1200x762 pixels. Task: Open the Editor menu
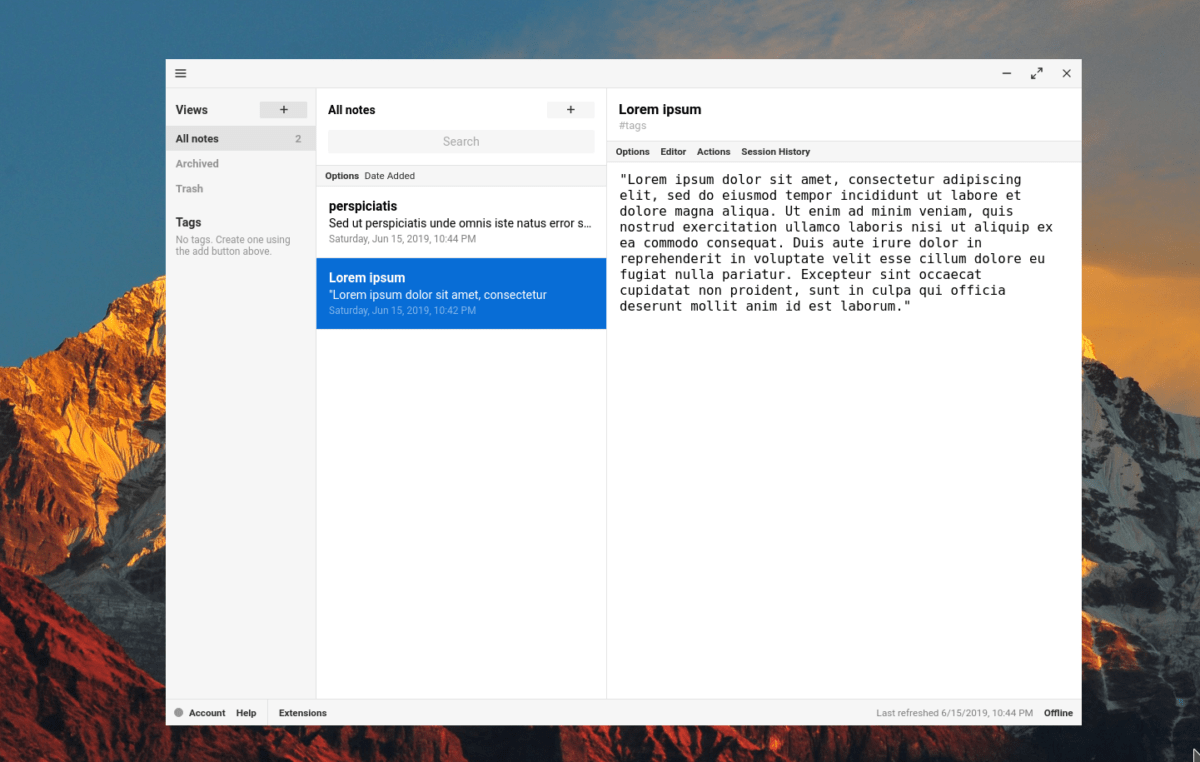[x=673, y=151]
